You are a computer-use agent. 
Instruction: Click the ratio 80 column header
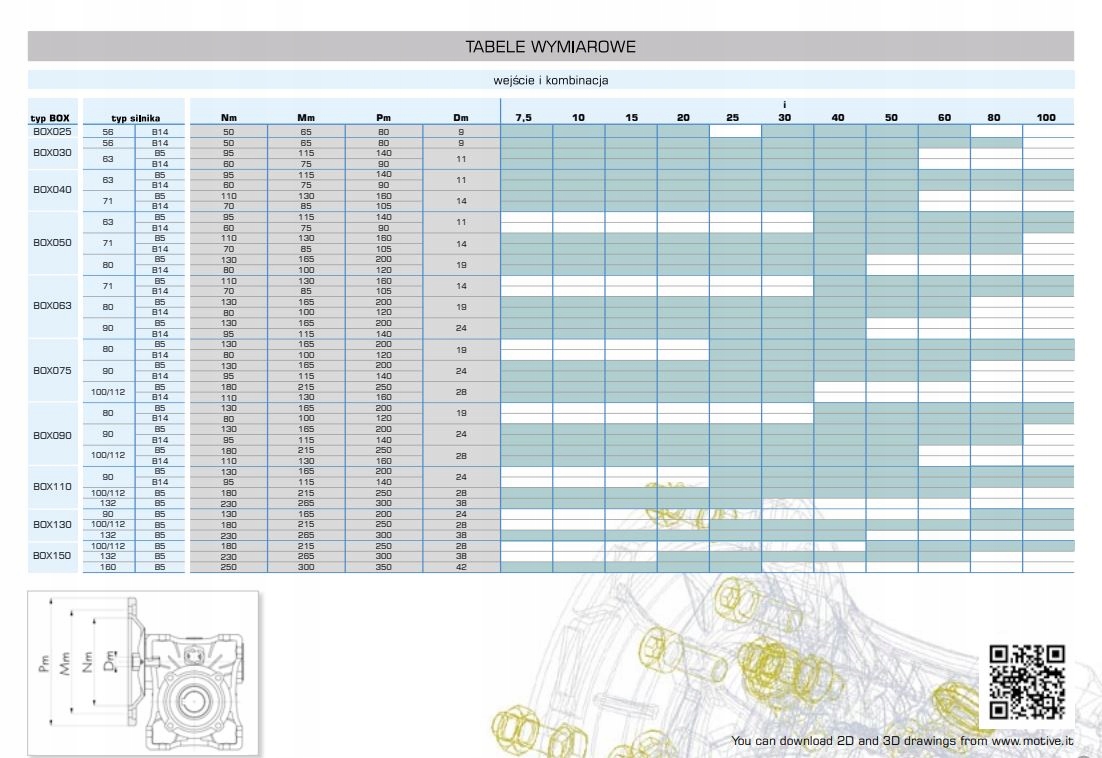click(994, 117)
